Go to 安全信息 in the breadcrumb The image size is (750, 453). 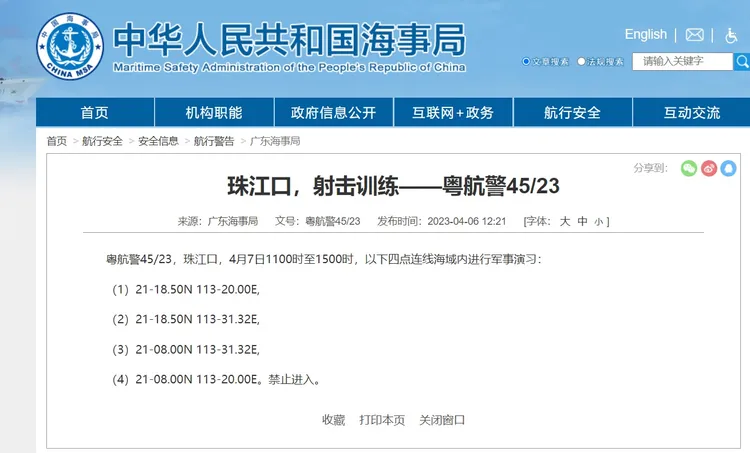[158, 141]
